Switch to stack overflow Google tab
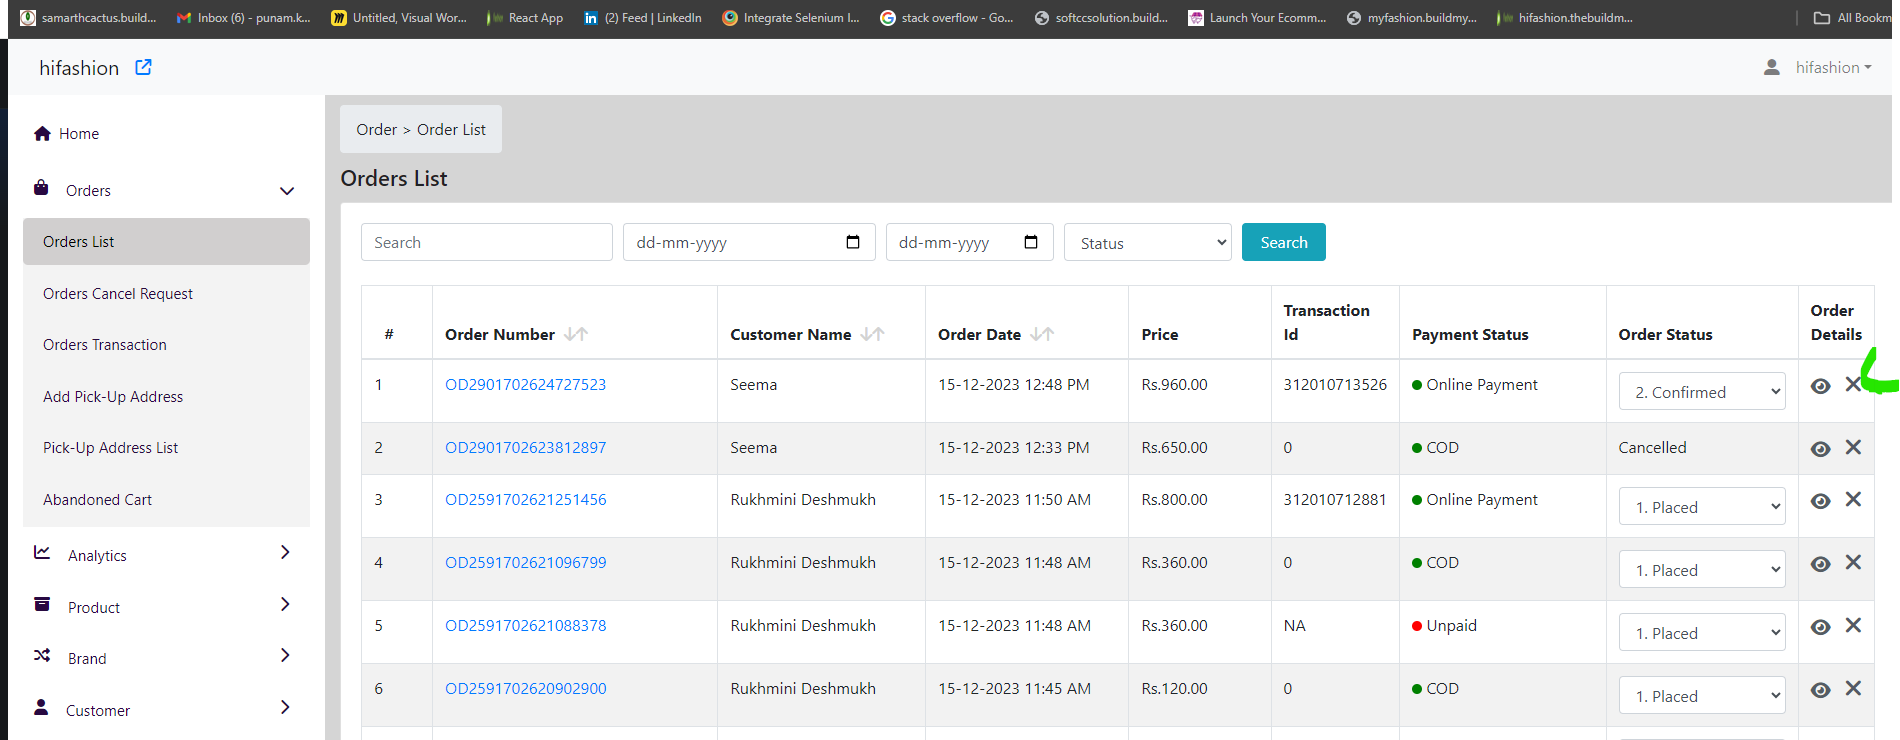This screenshot has width=1900, height=740. (947, 18)
